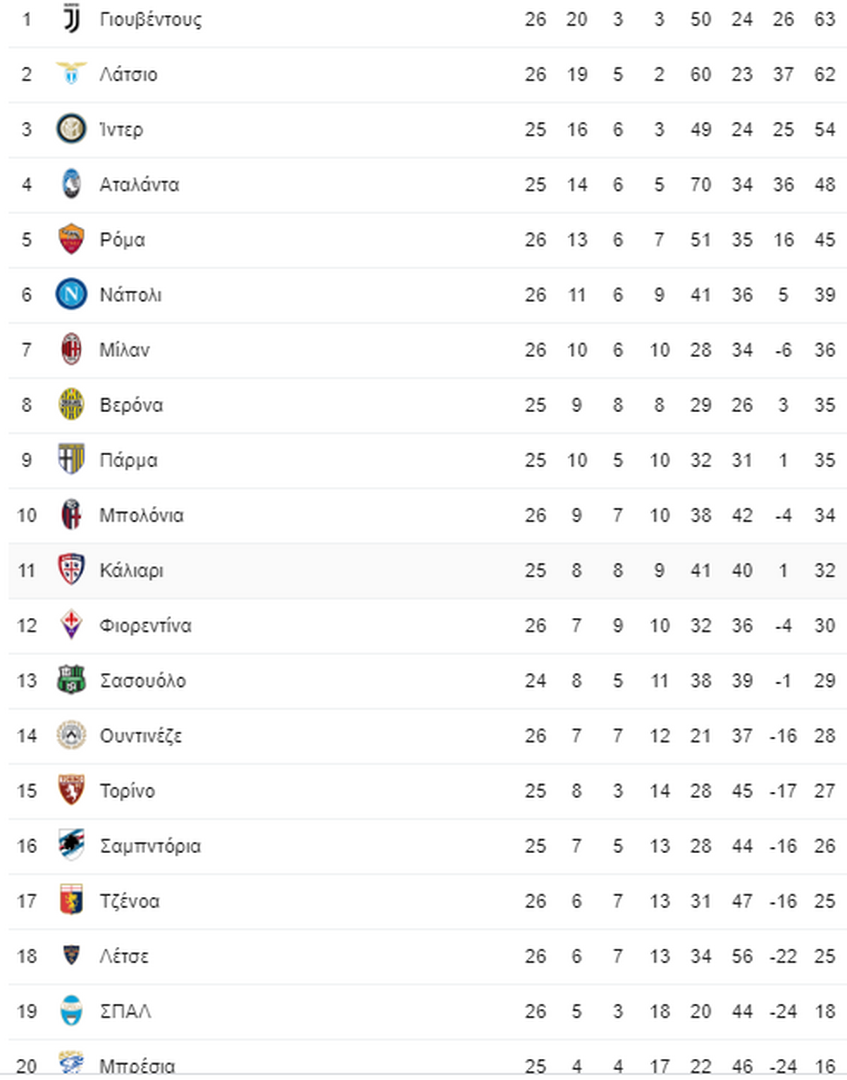
Task: Select the Τζένοα team name link
Action: pyautogui.click(x=129, y=902)
